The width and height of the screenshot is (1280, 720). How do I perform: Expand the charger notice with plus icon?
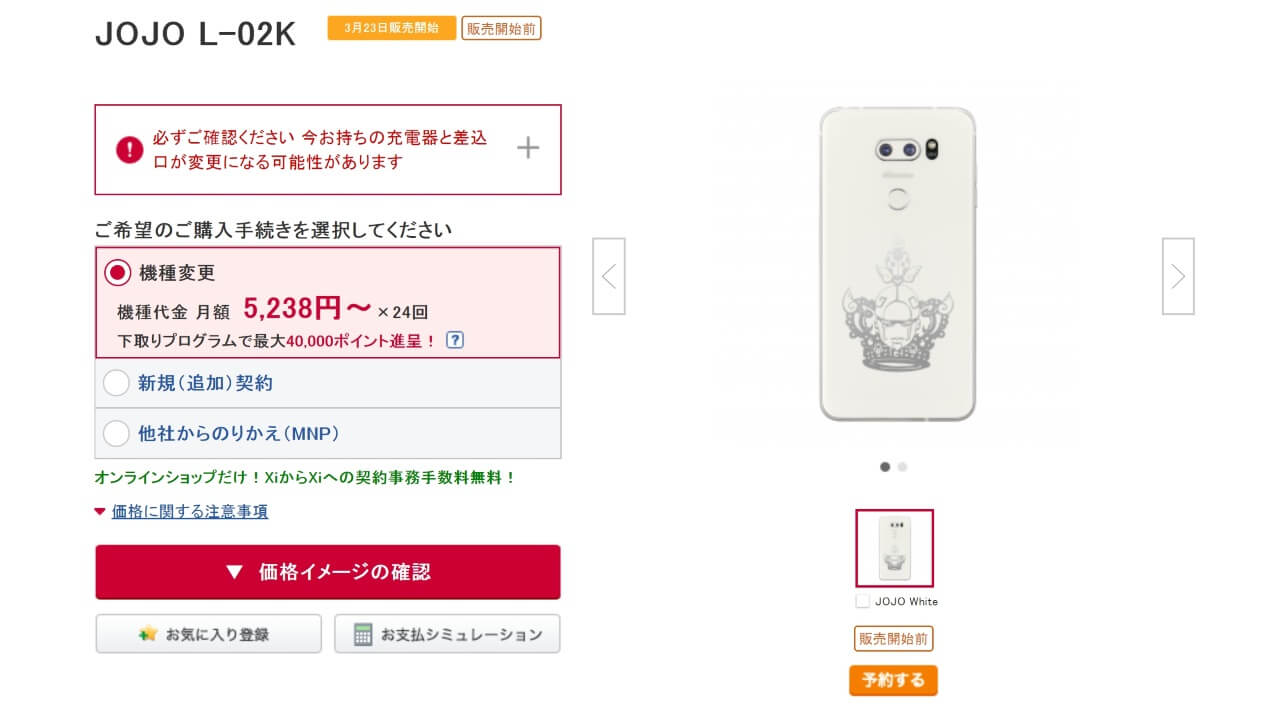point(528,149)
